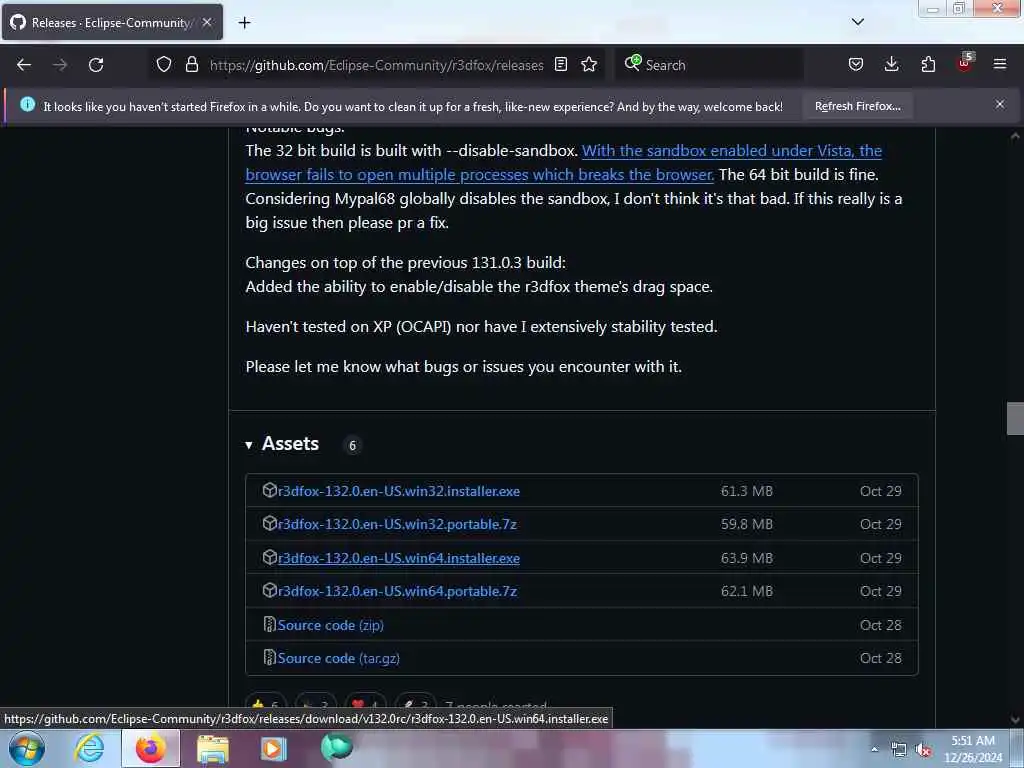Click the site security padlock icon
The width and height of the screenshot is (1024, 768).
click(191, 65)
